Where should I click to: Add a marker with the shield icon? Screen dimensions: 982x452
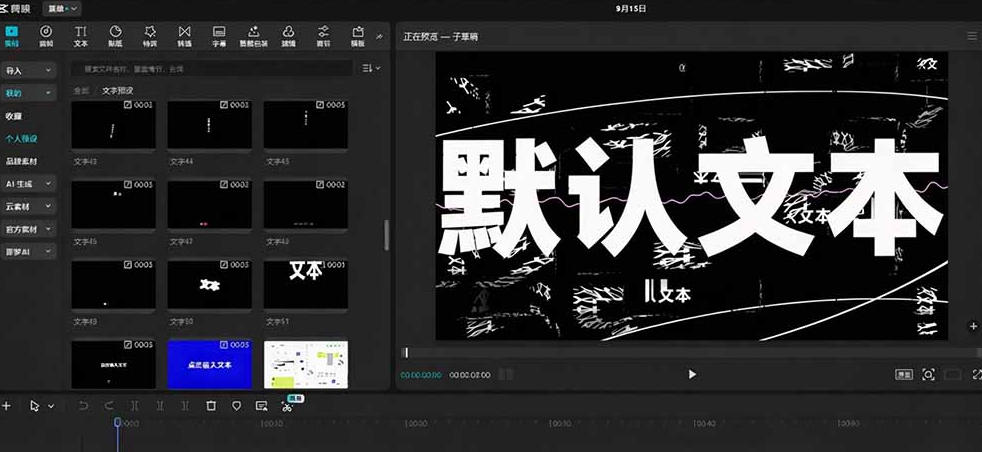click(236, 406)
